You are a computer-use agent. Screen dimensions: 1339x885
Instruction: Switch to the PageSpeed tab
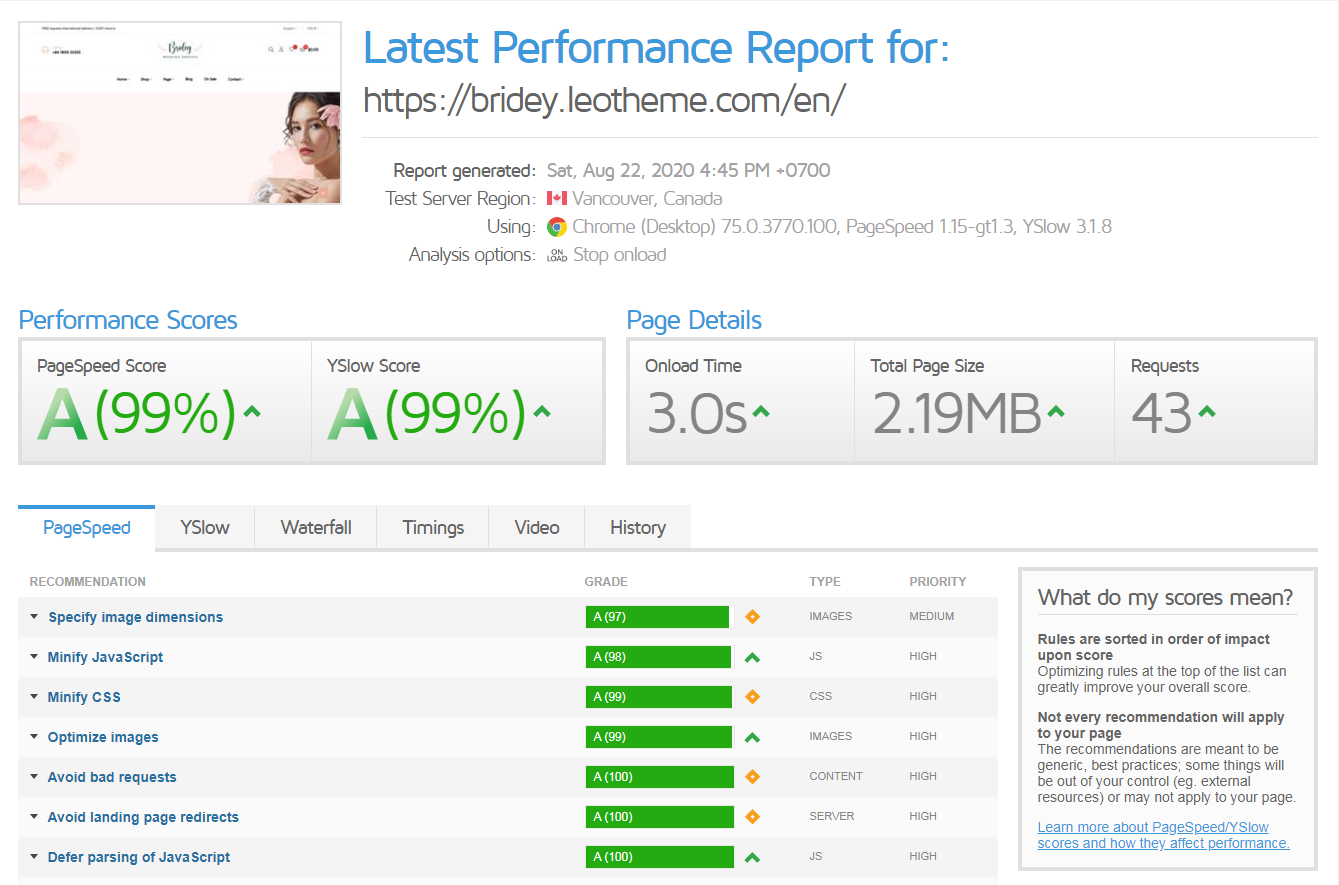(87, 528)
